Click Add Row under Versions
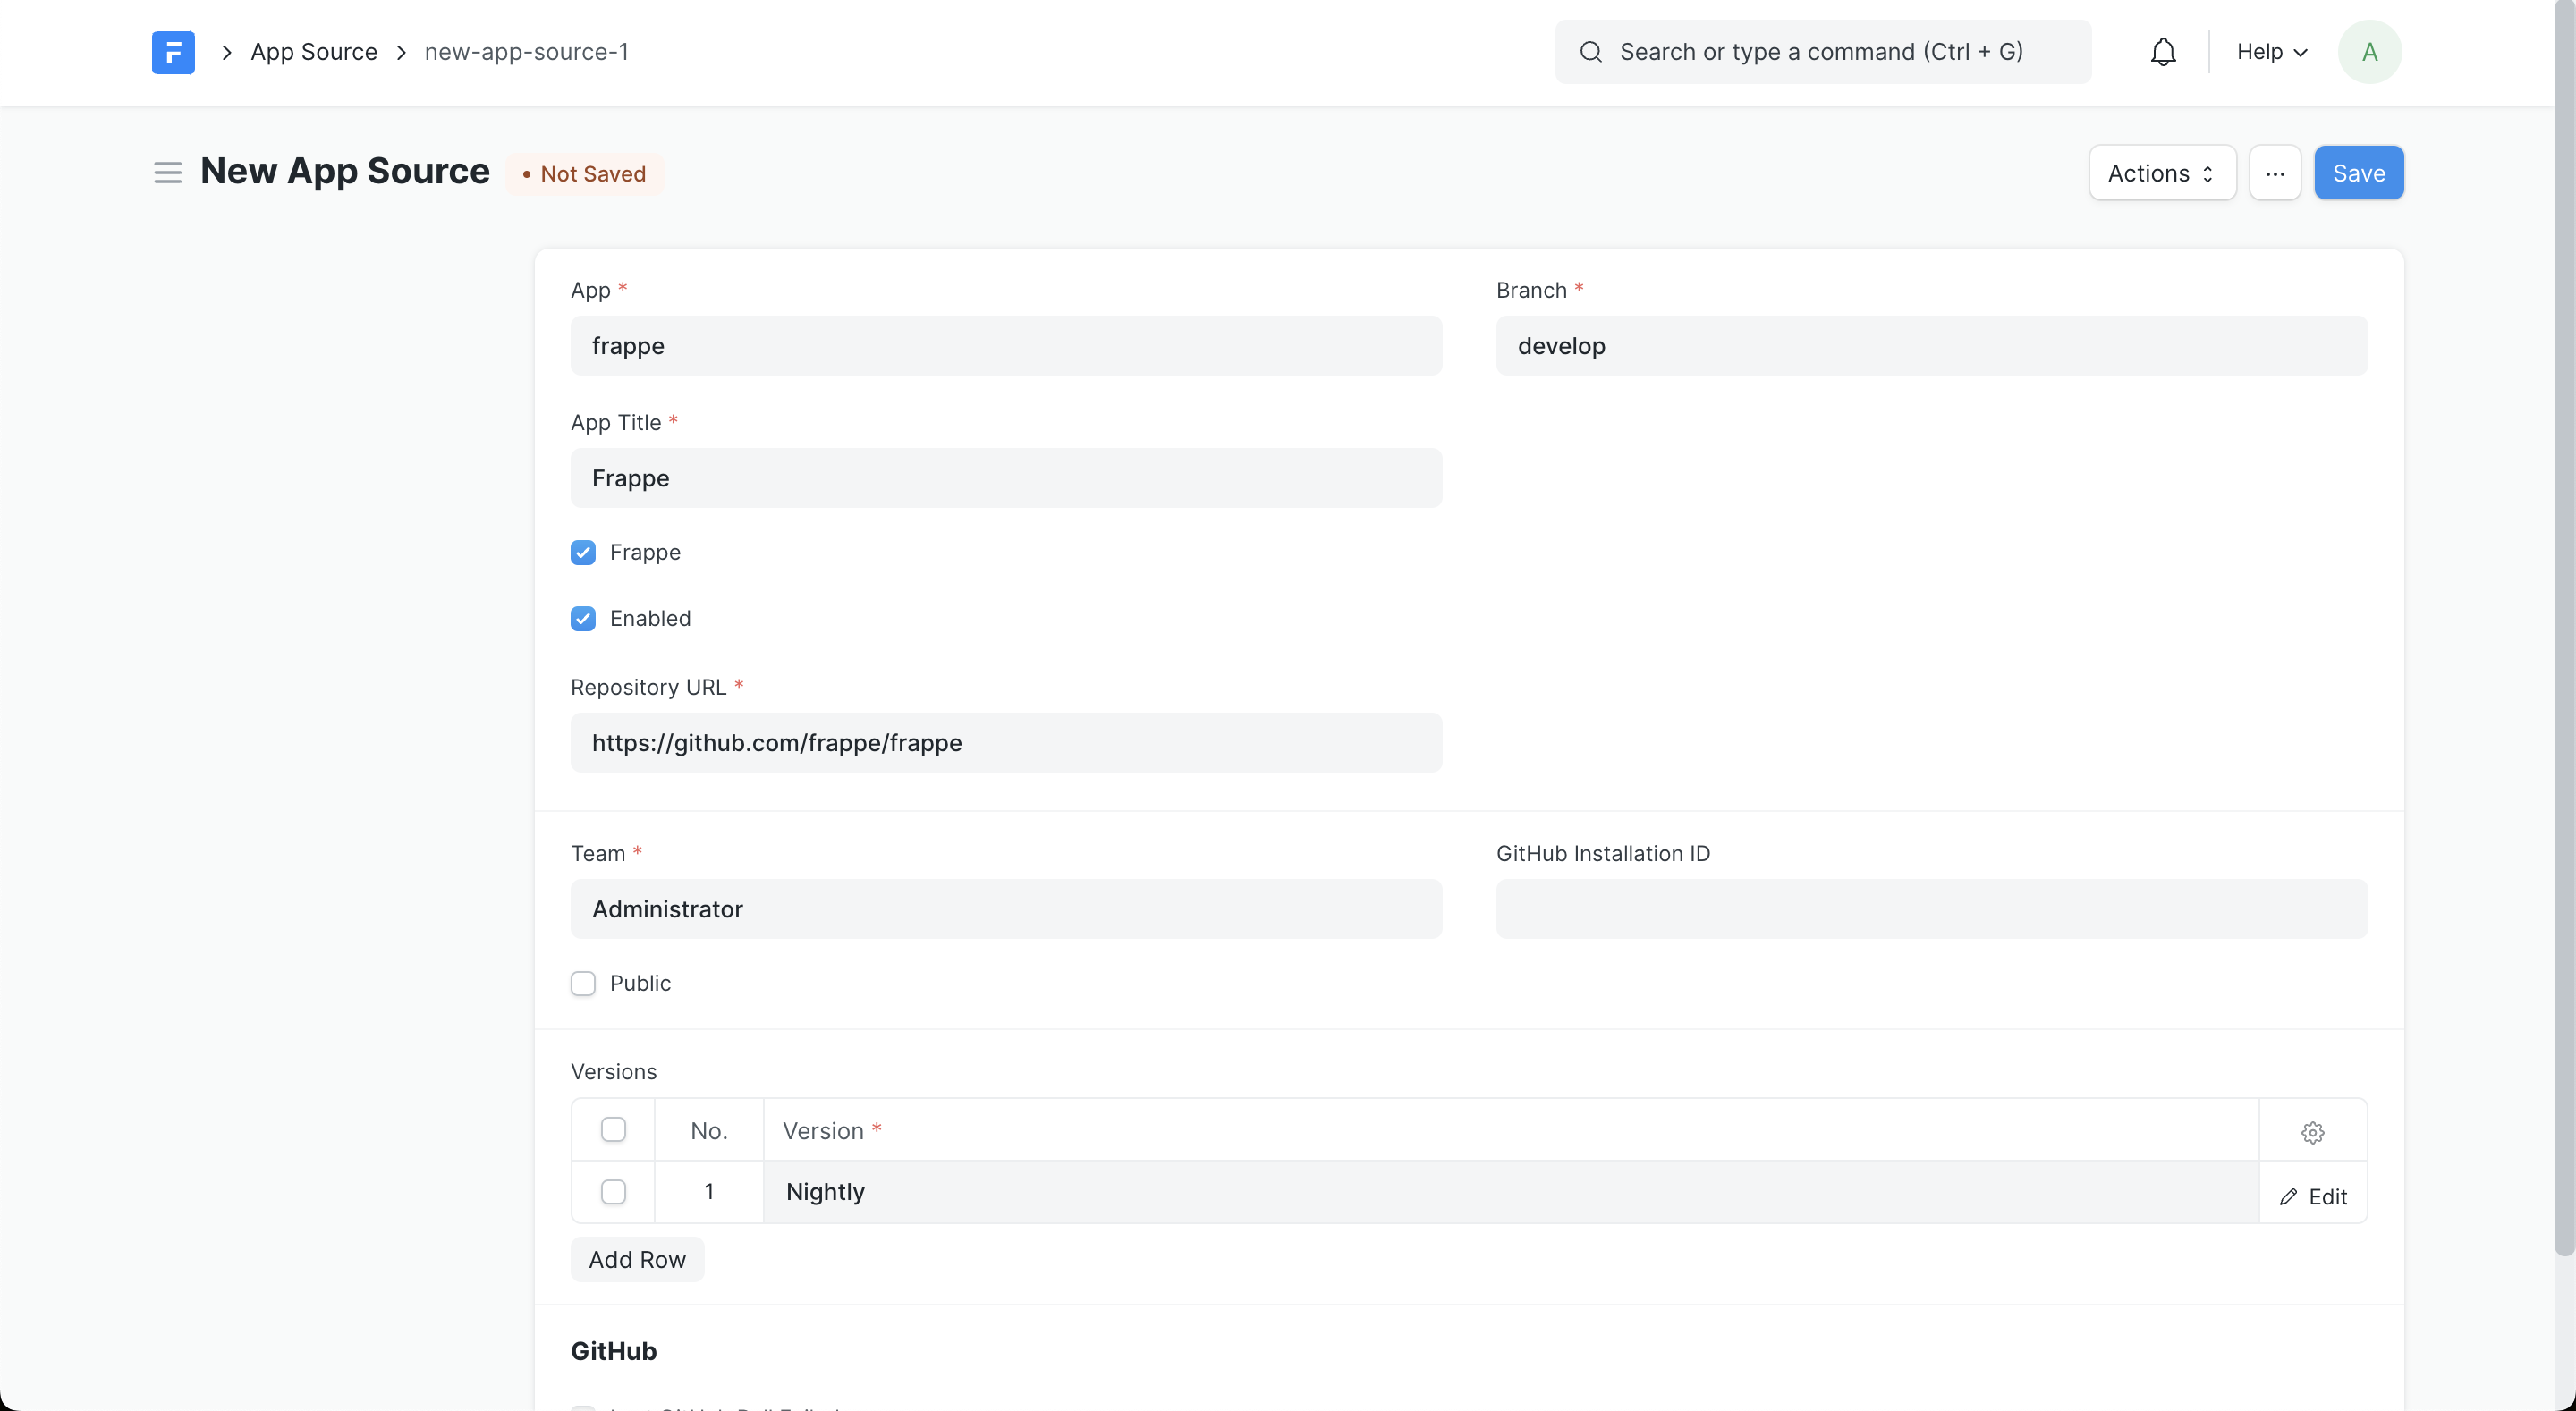2576x1411 pixels. click(x=637, y=1260)
